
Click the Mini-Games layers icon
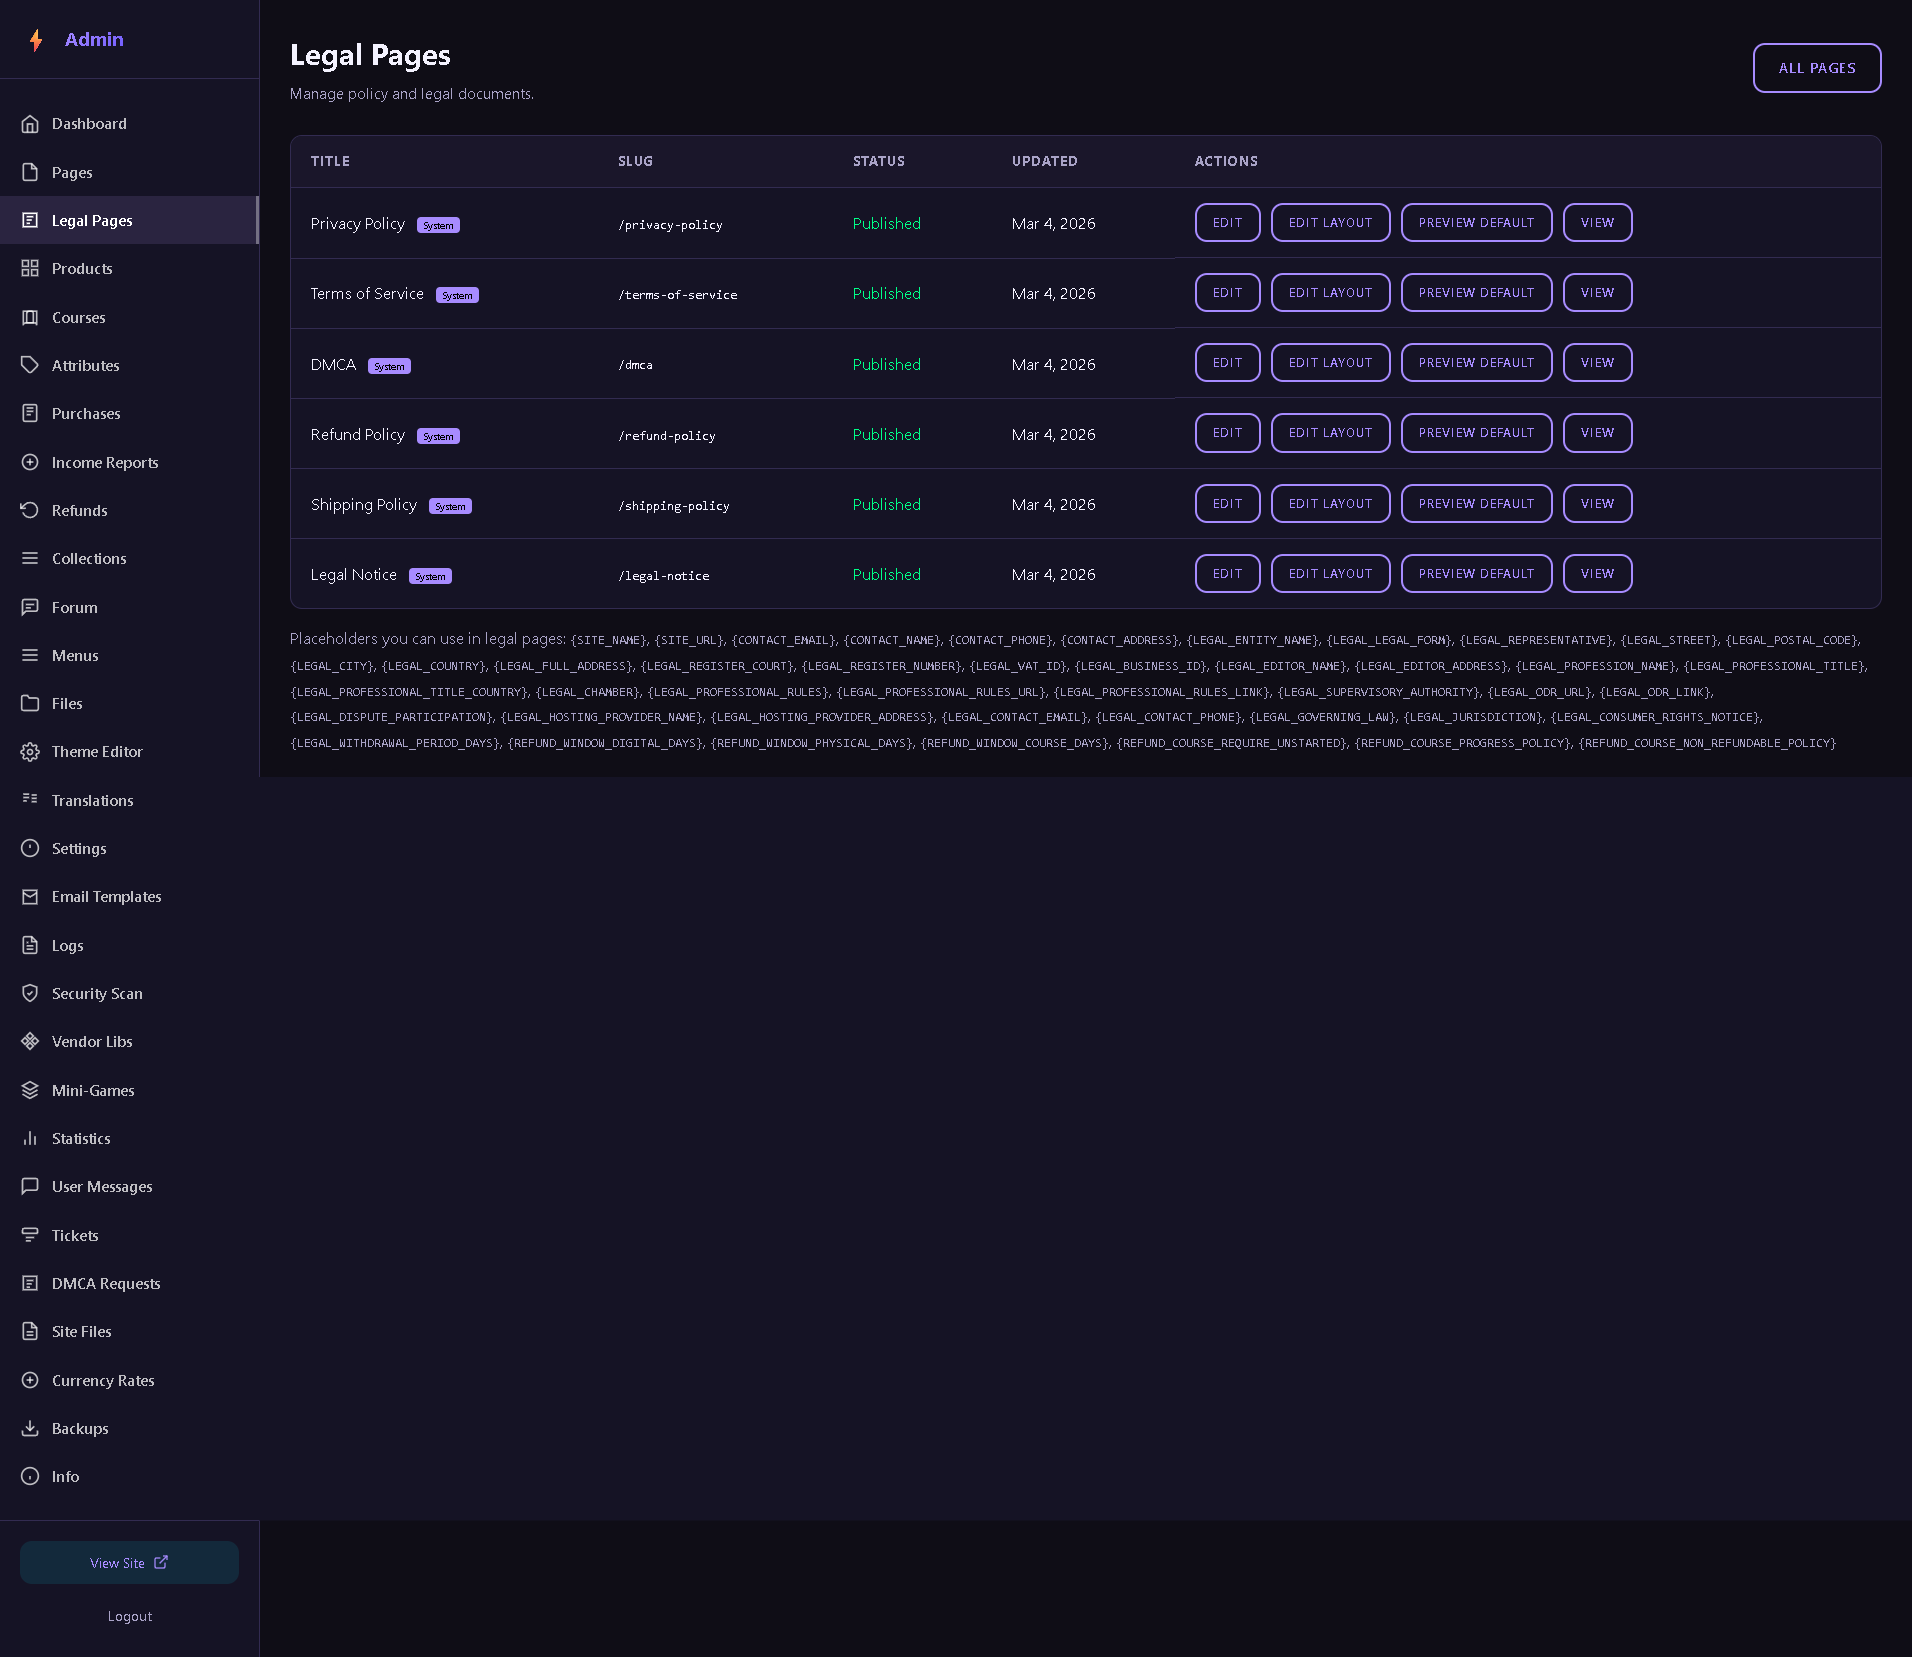coord(30,1090)
